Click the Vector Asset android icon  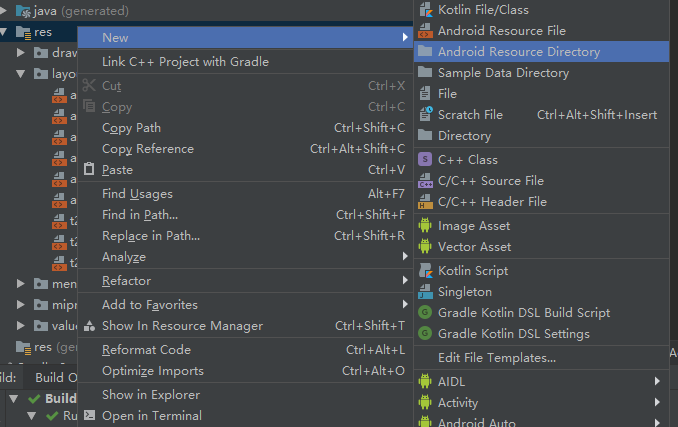click(x=425, y=246)
